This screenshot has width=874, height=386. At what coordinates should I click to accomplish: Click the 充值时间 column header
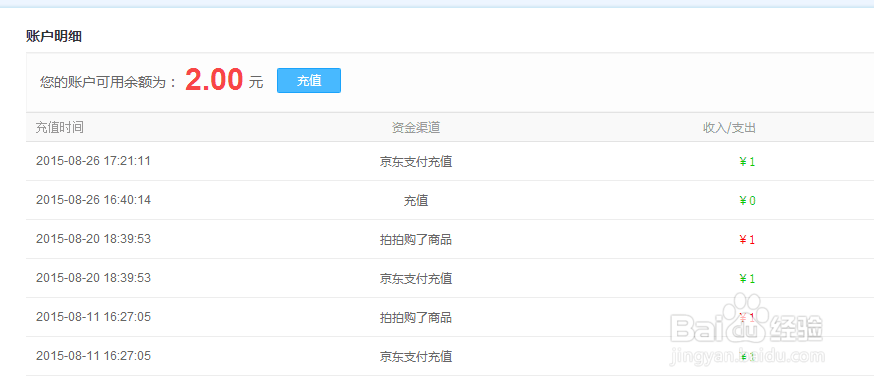point(60,128)
